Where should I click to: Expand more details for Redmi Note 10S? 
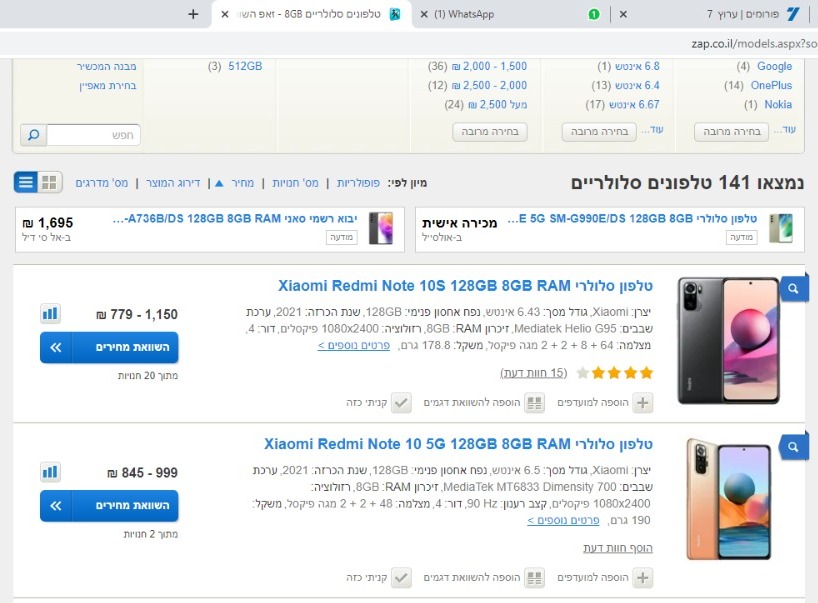(354, 345)
